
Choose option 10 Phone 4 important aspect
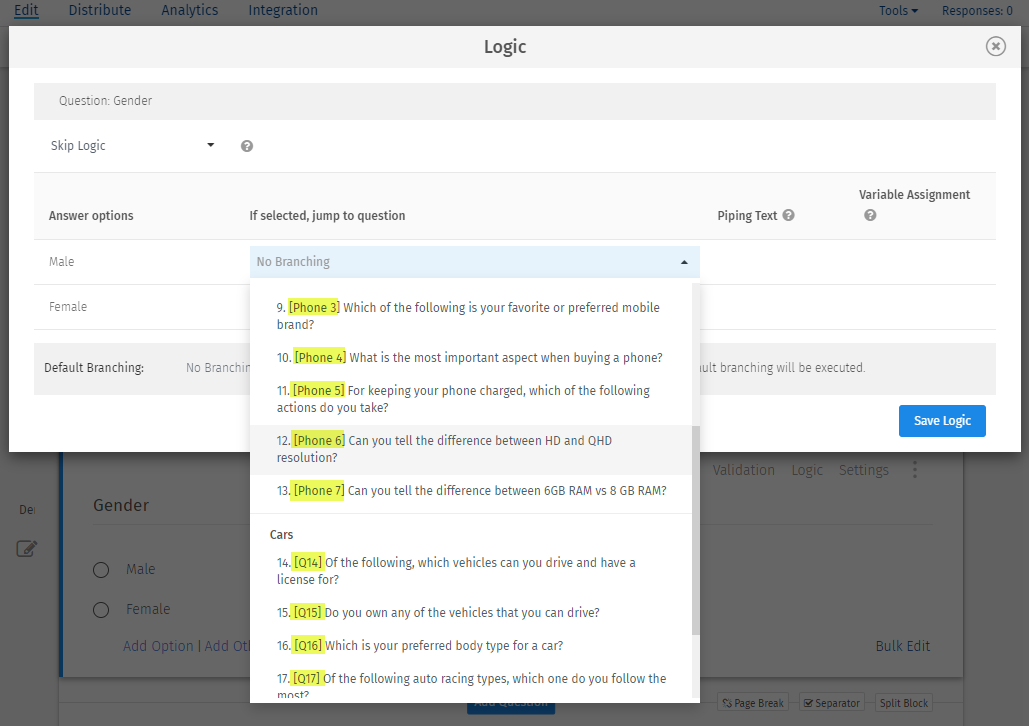point(471,358)
